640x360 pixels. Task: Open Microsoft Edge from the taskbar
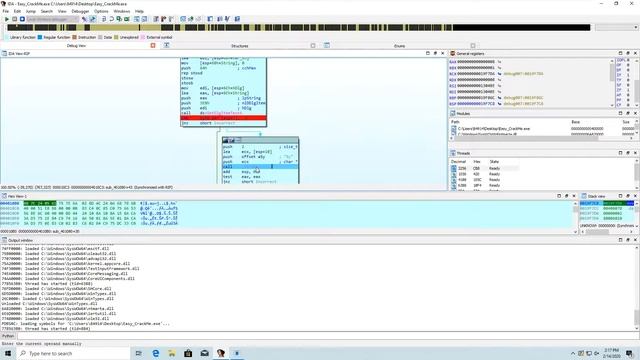[156, 353]
